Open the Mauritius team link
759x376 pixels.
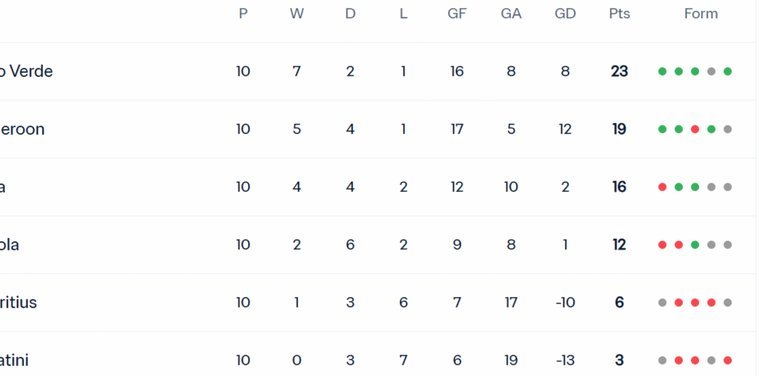[x=18, y=302]
